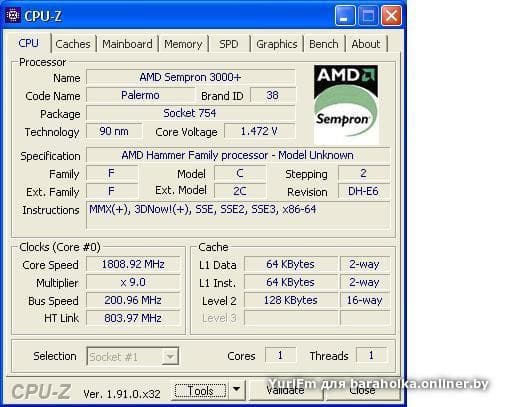Viewport: 512px width, 407px height.
Task: Click the Validate button
Action: point(285,390)
